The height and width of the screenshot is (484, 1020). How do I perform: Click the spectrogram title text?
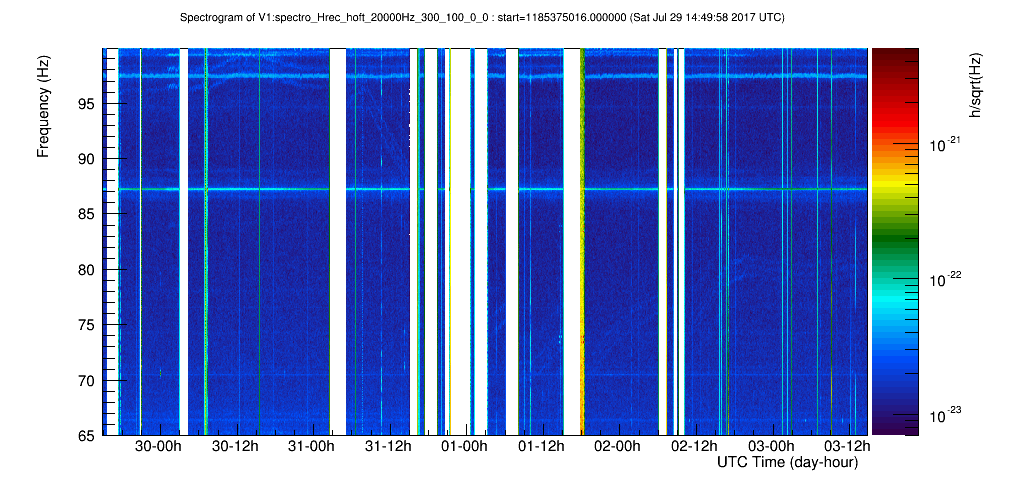(482, 18)
